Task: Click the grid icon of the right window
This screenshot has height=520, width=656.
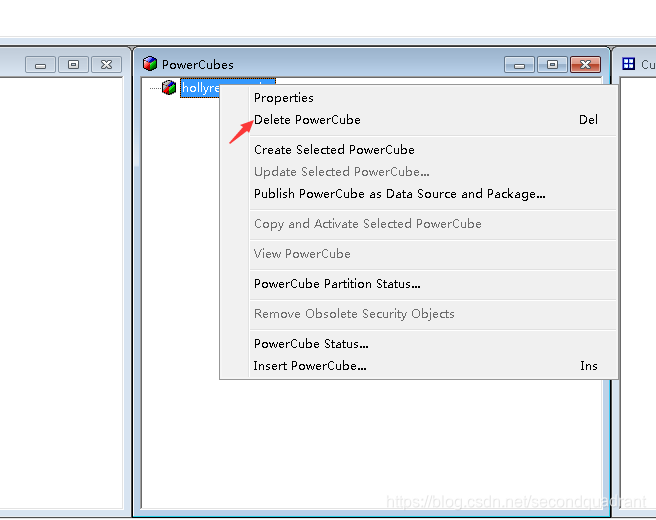Action: pyautogui.click(x=628, y=64)
